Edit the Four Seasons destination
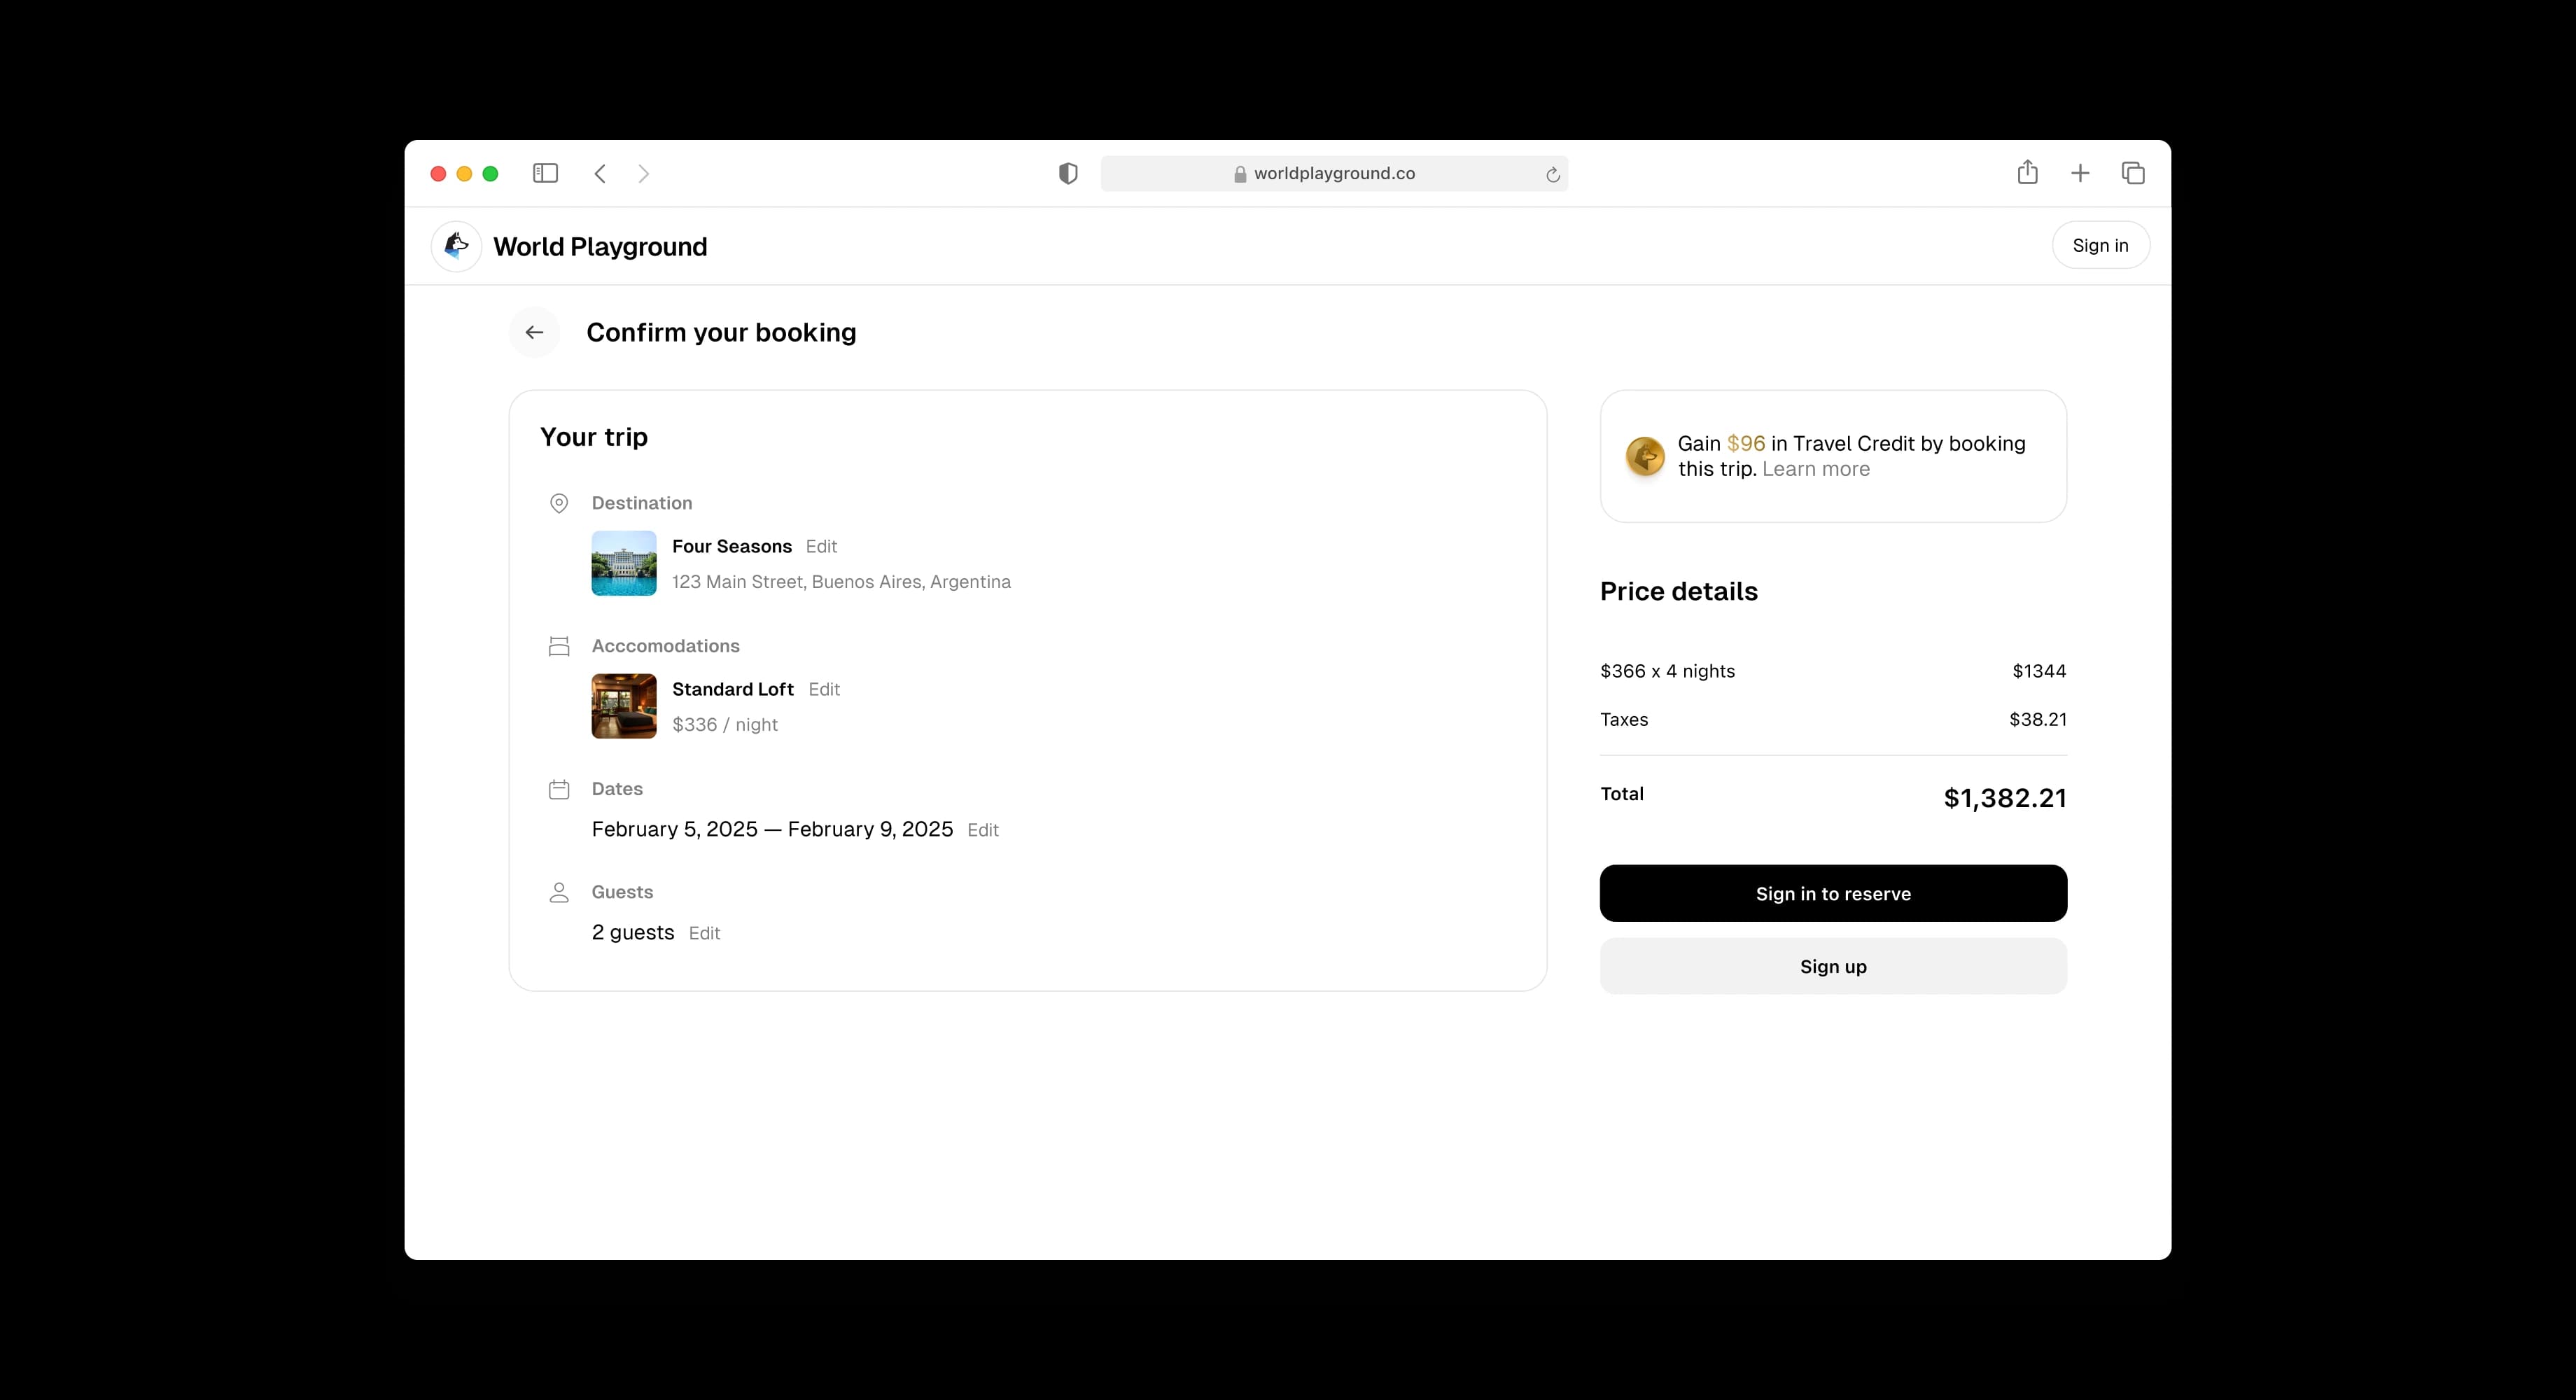This screenshot has width=2576, height=1400. click(x=821, y=546)
